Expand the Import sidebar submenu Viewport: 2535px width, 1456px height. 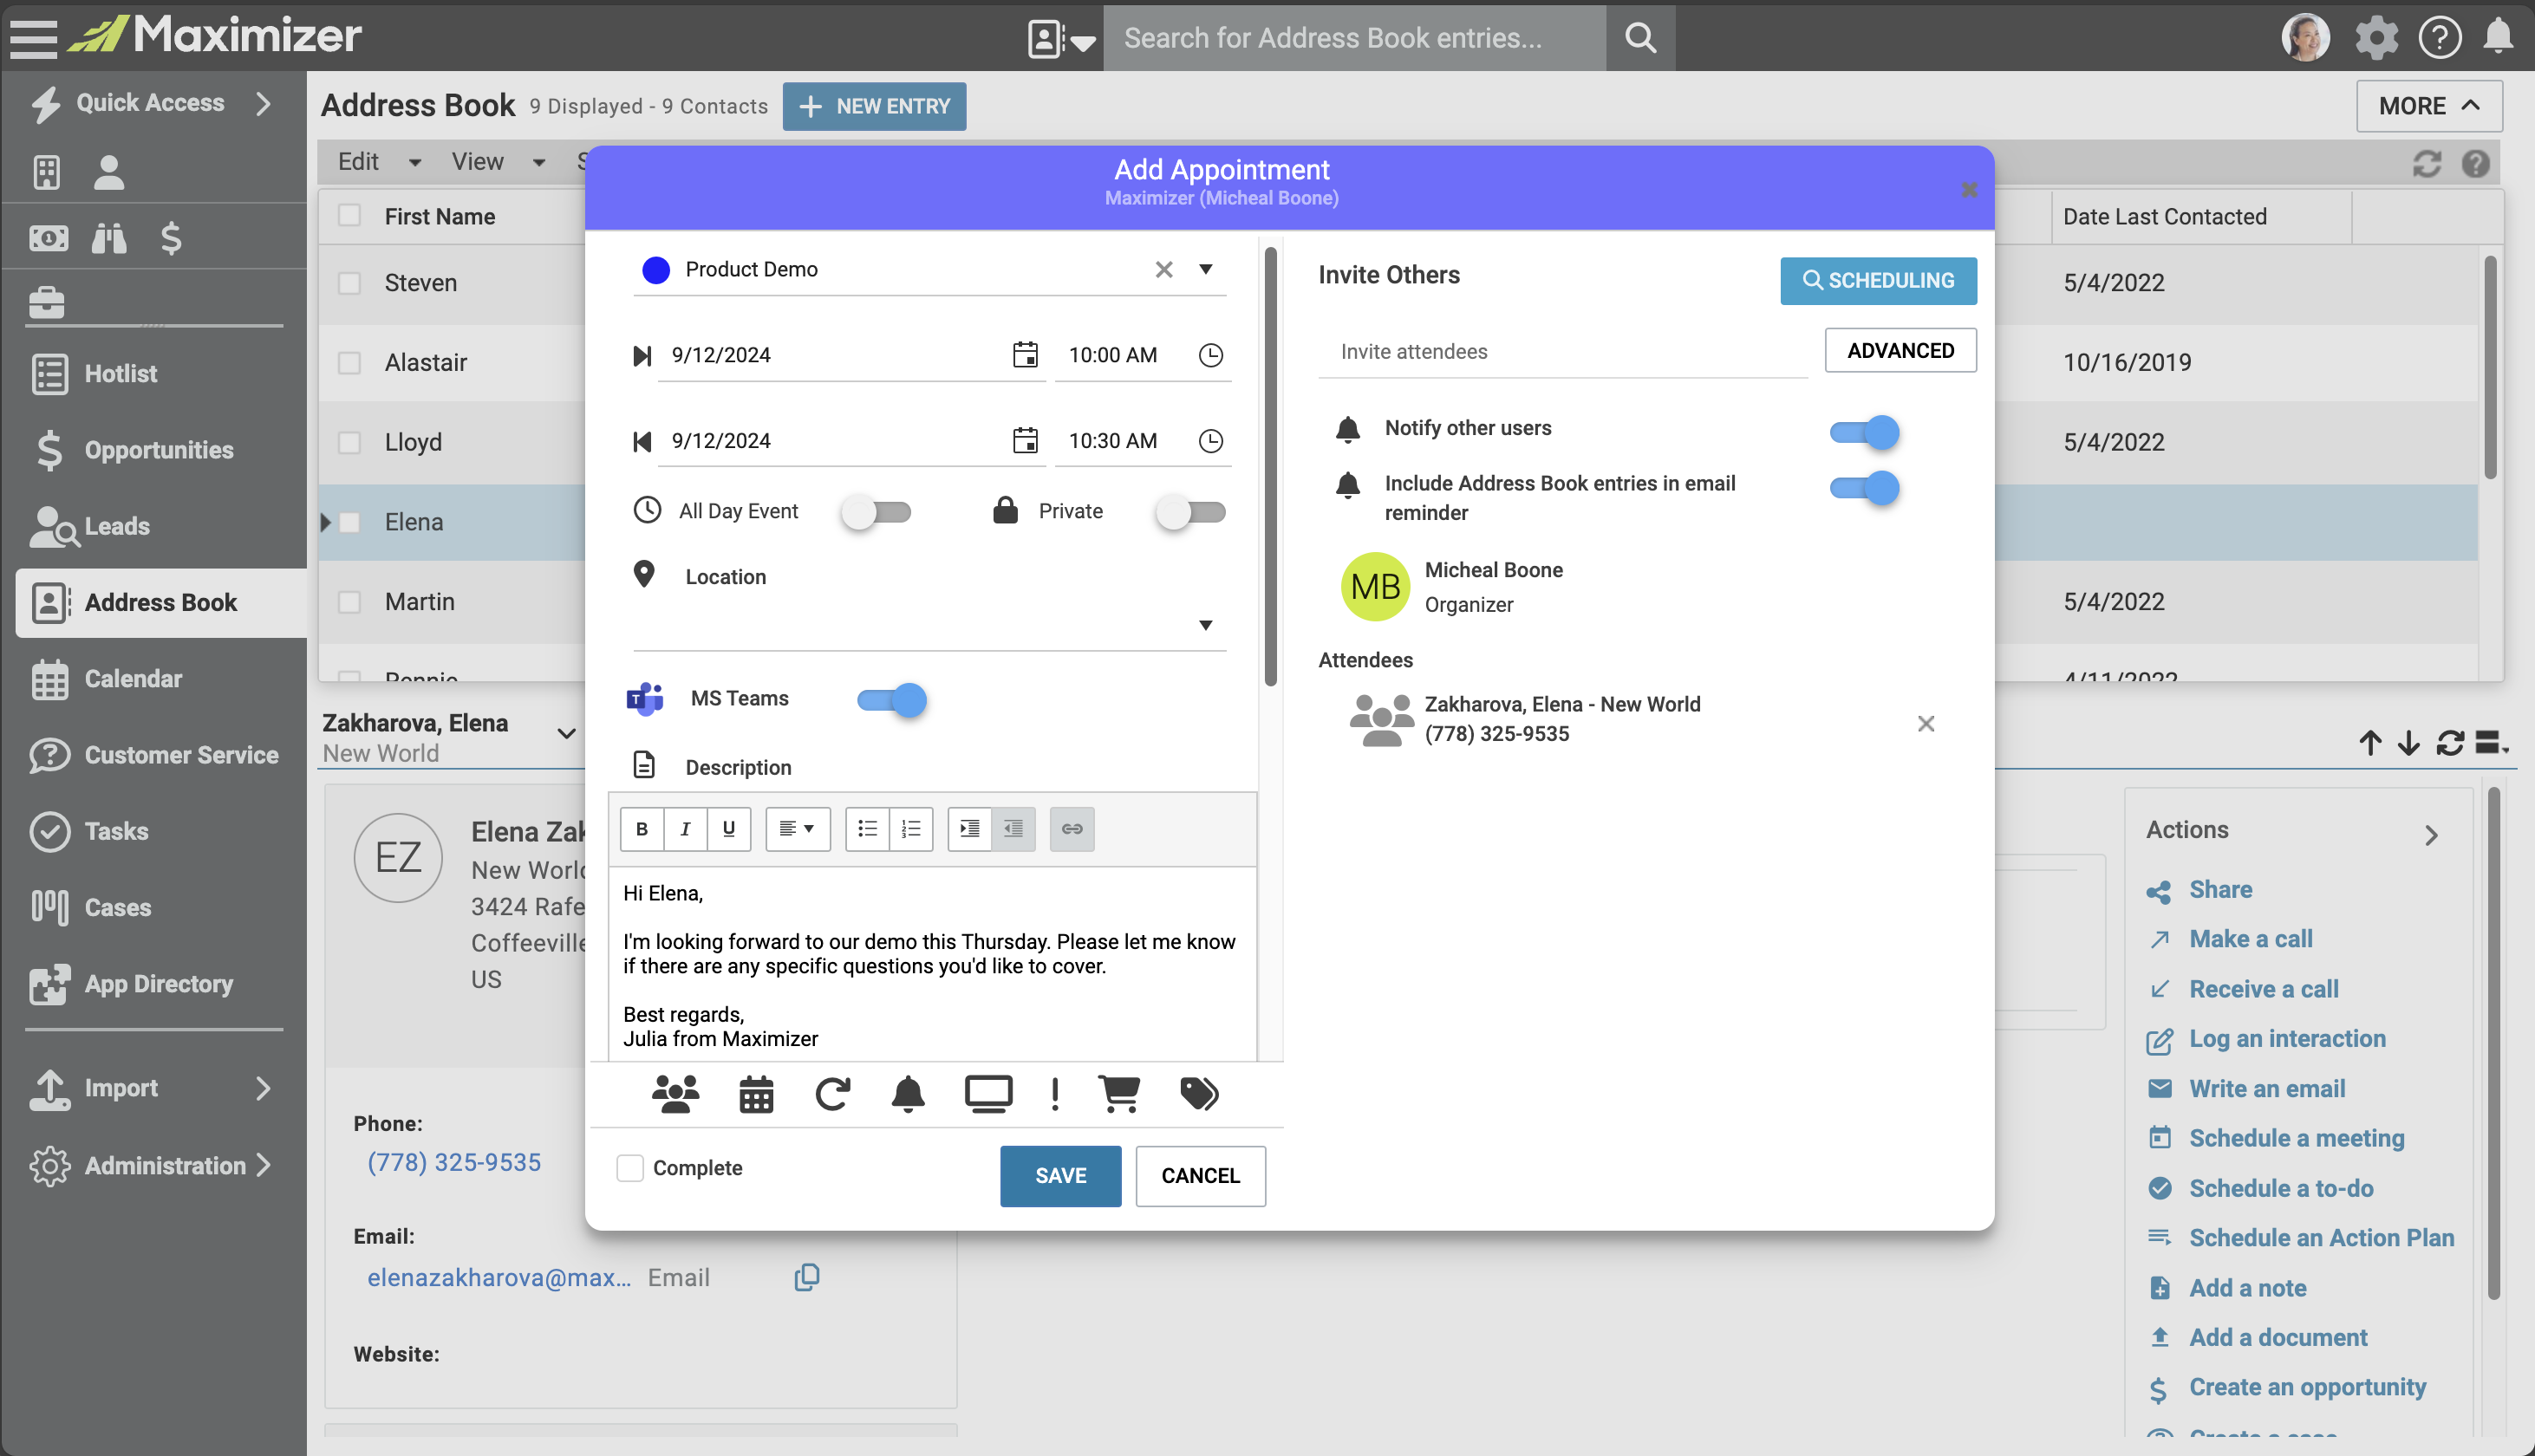[x=263, y=1088]
